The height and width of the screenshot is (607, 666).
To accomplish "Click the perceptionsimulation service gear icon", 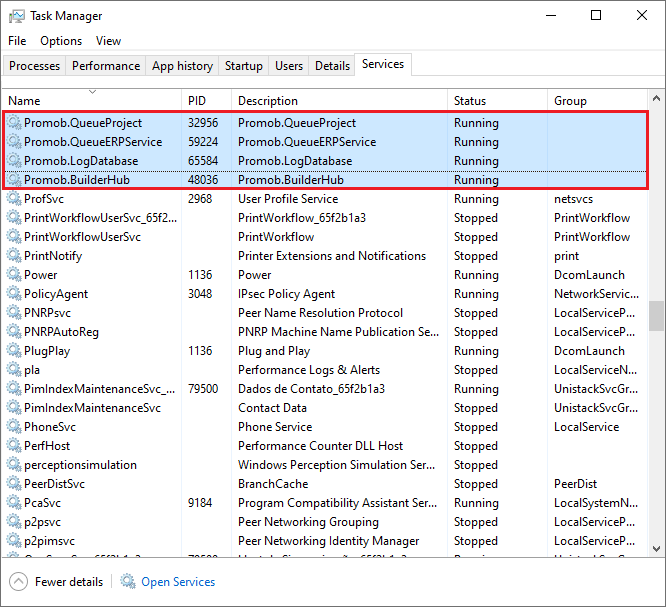I will pos(14,465).
